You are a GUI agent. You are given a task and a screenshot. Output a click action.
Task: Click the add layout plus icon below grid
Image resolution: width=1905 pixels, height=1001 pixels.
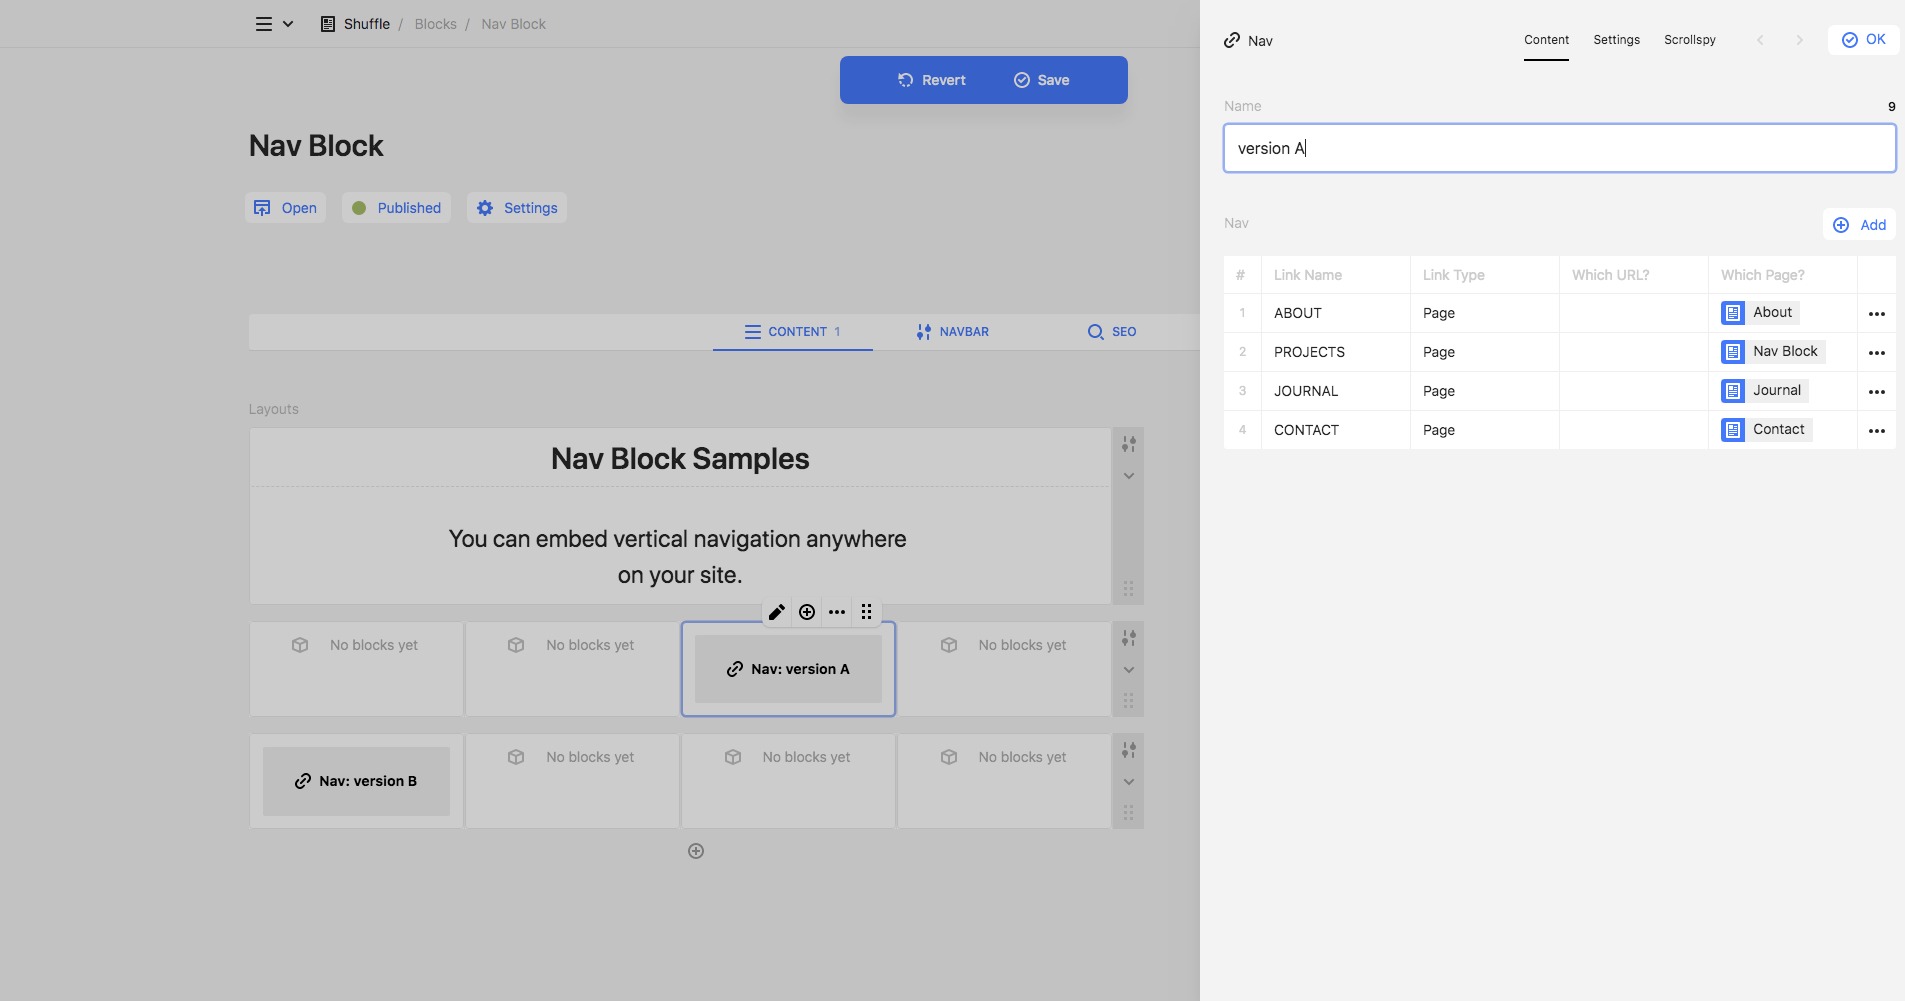click(696, 851)
